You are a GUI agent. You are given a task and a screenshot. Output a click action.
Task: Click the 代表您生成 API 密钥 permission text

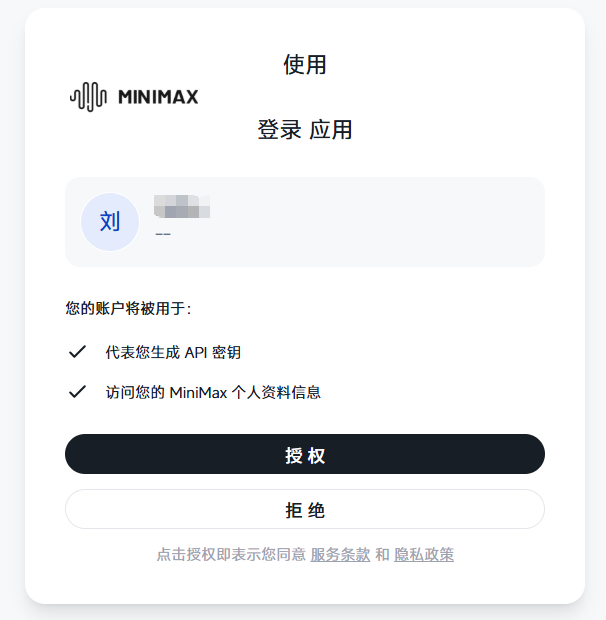coord(173,352)
